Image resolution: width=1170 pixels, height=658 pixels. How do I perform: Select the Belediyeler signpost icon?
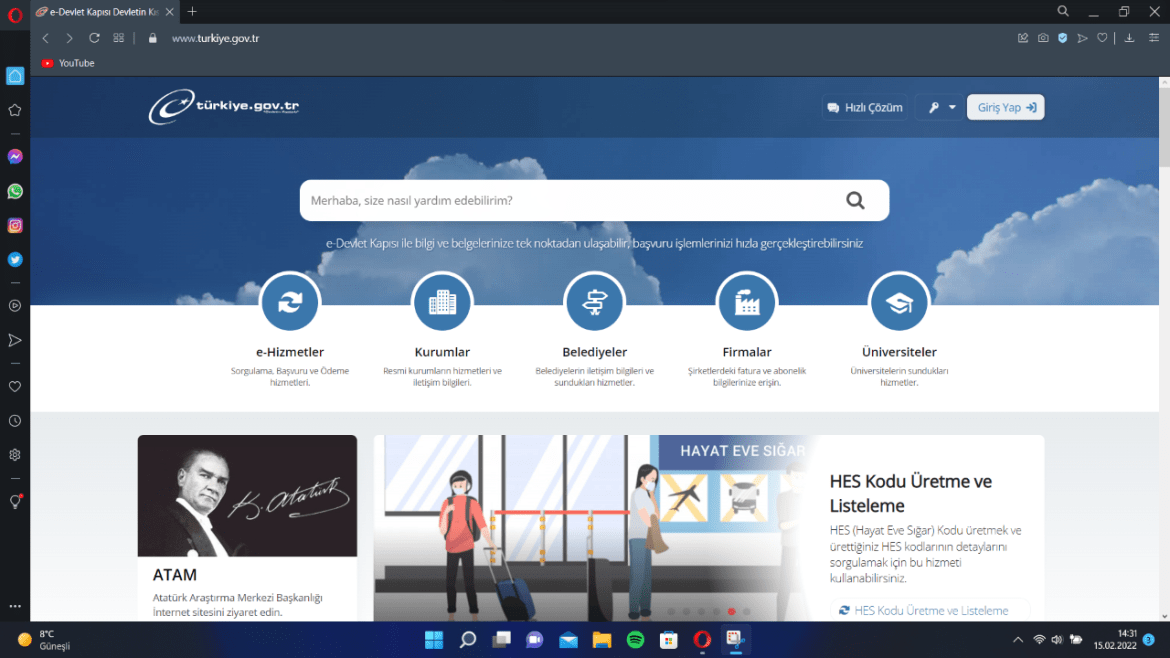pos(594,302)
